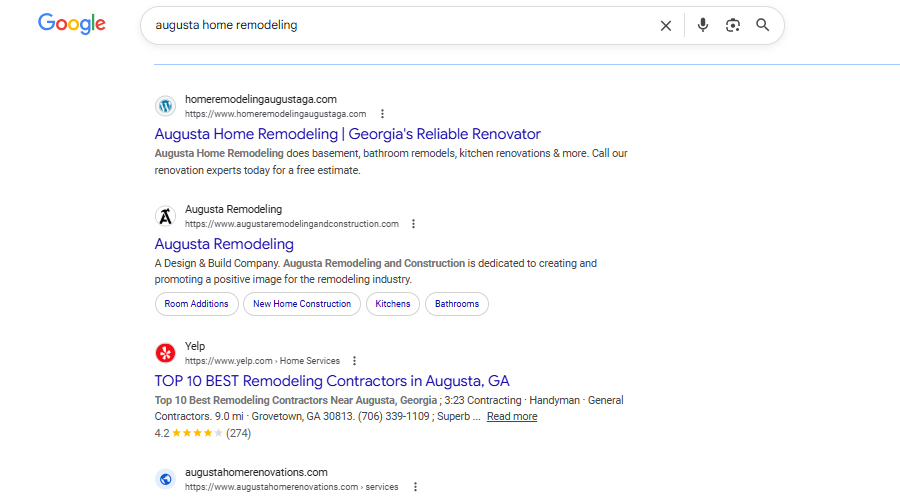The width and height of the screenshot is (900, 500).
Task: Select the Bathrooms sitelink chip
Action: click(457, 304)
